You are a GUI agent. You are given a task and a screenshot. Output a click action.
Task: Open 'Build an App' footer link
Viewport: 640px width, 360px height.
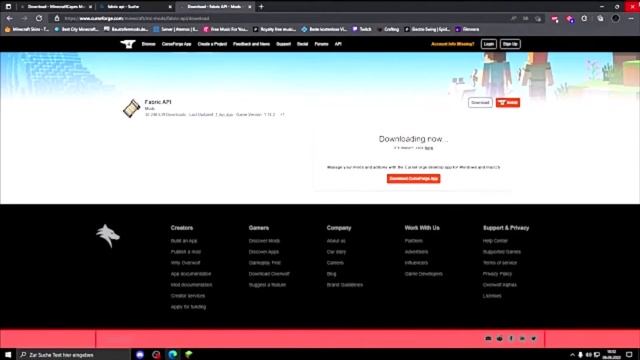click(184, 241)
